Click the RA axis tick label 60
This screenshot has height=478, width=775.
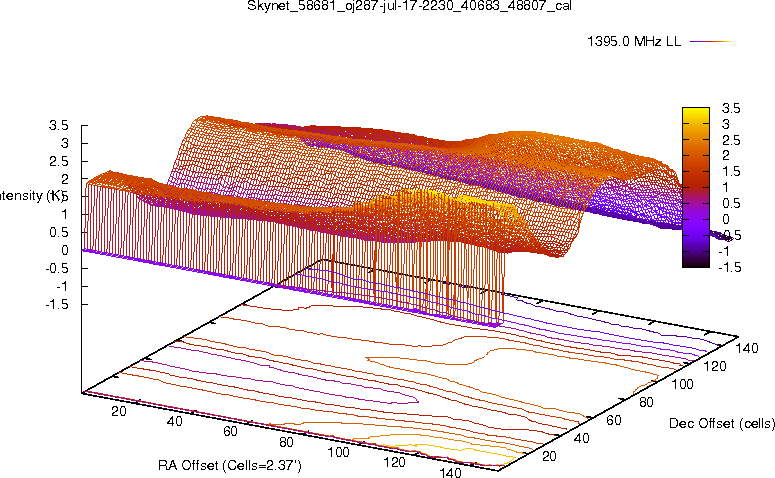click(230, 432)
